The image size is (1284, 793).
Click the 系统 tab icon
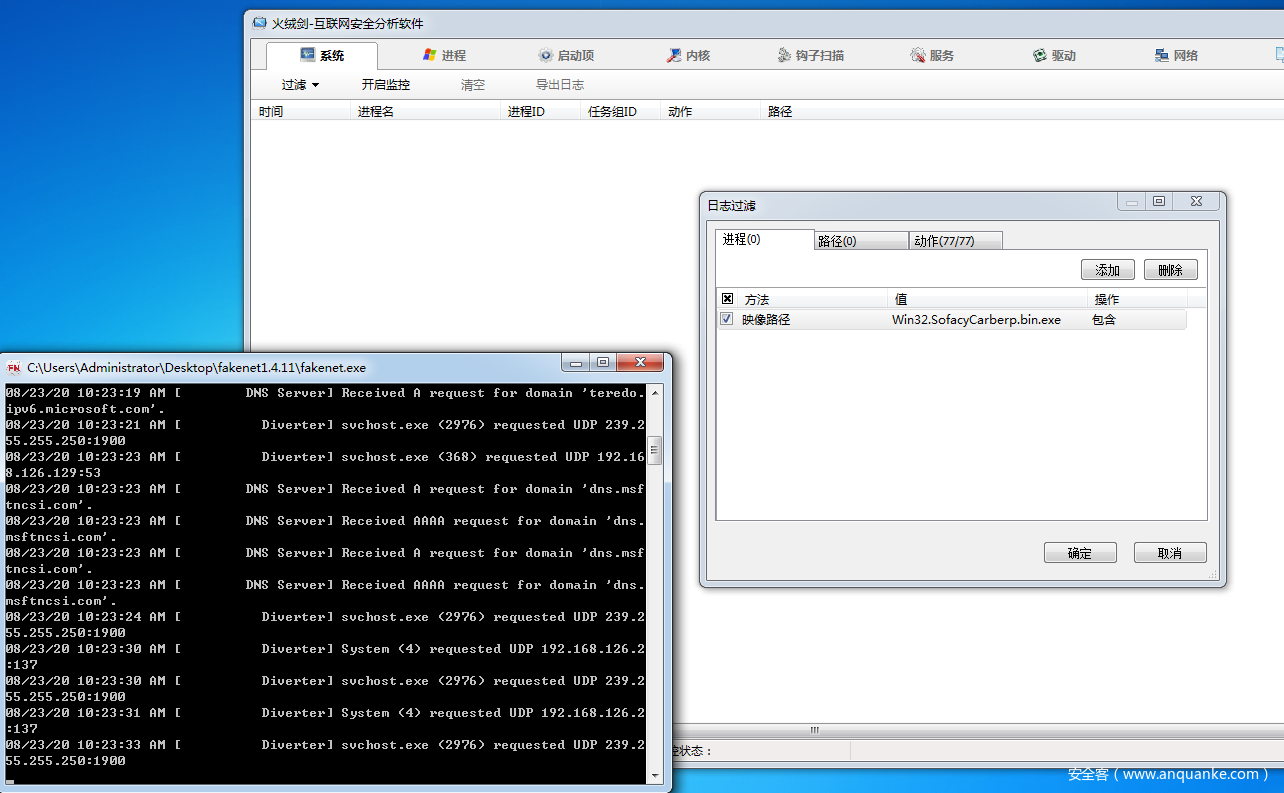click(308, 55)
